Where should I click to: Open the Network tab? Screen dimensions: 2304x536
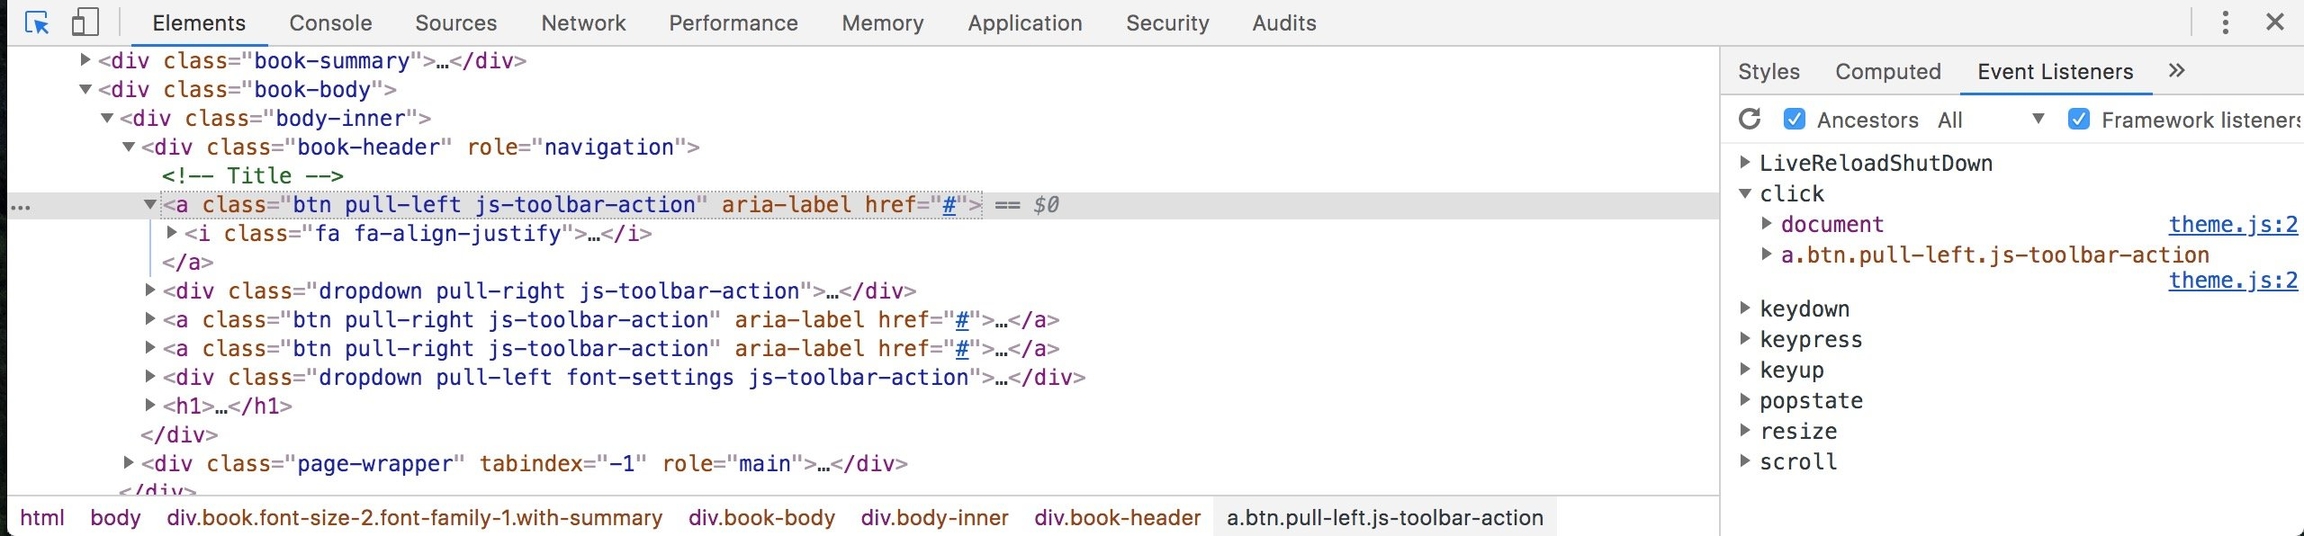pos(583,23)
